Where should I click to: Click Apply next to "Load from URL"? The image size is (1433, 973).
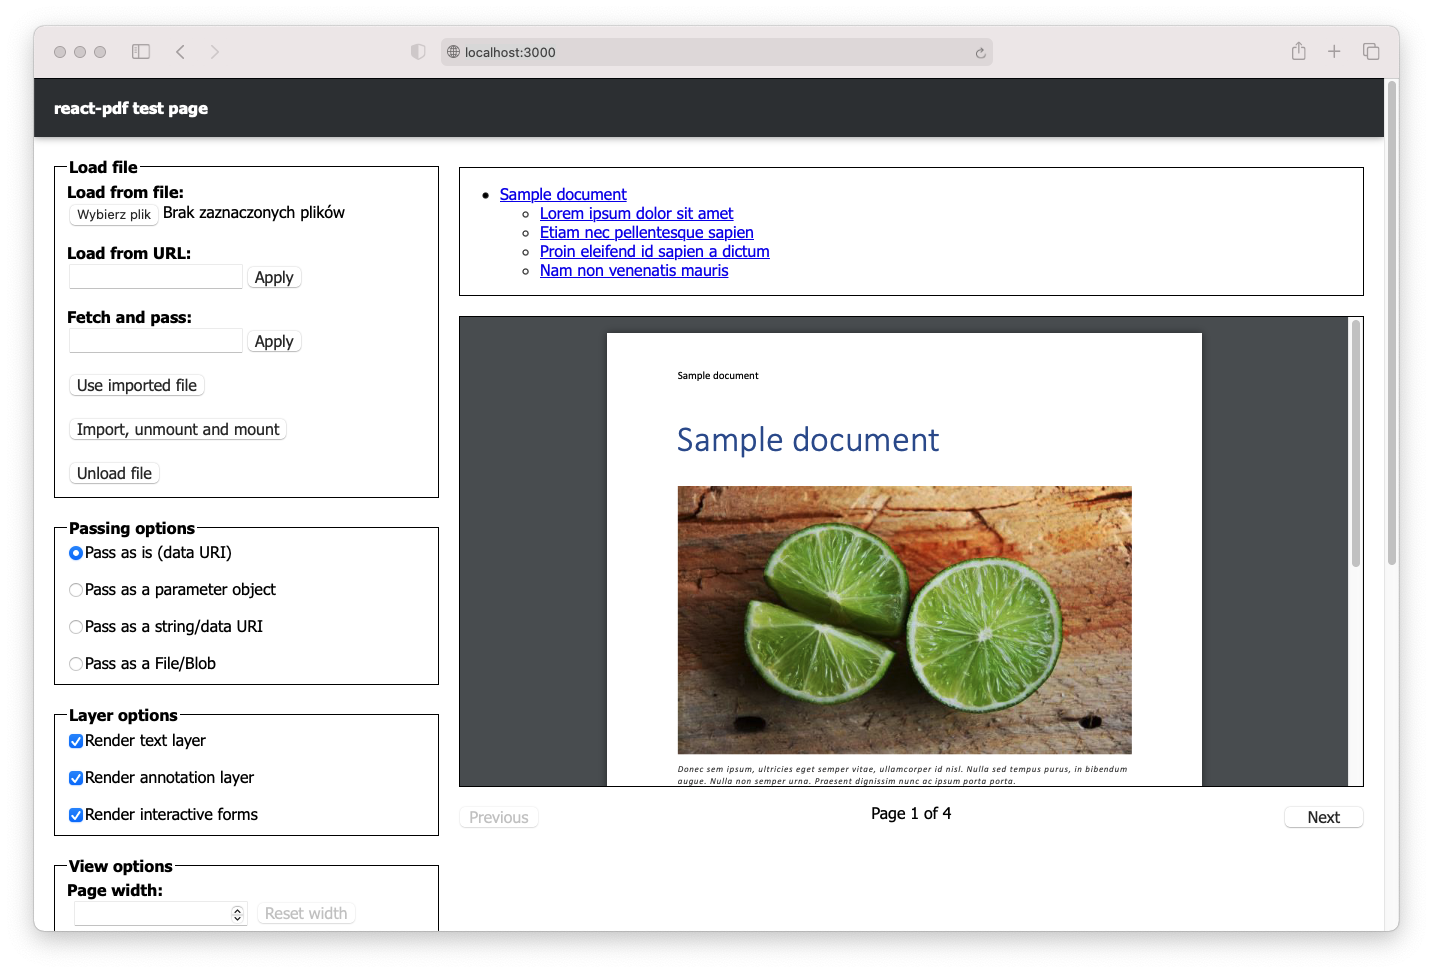274,277
